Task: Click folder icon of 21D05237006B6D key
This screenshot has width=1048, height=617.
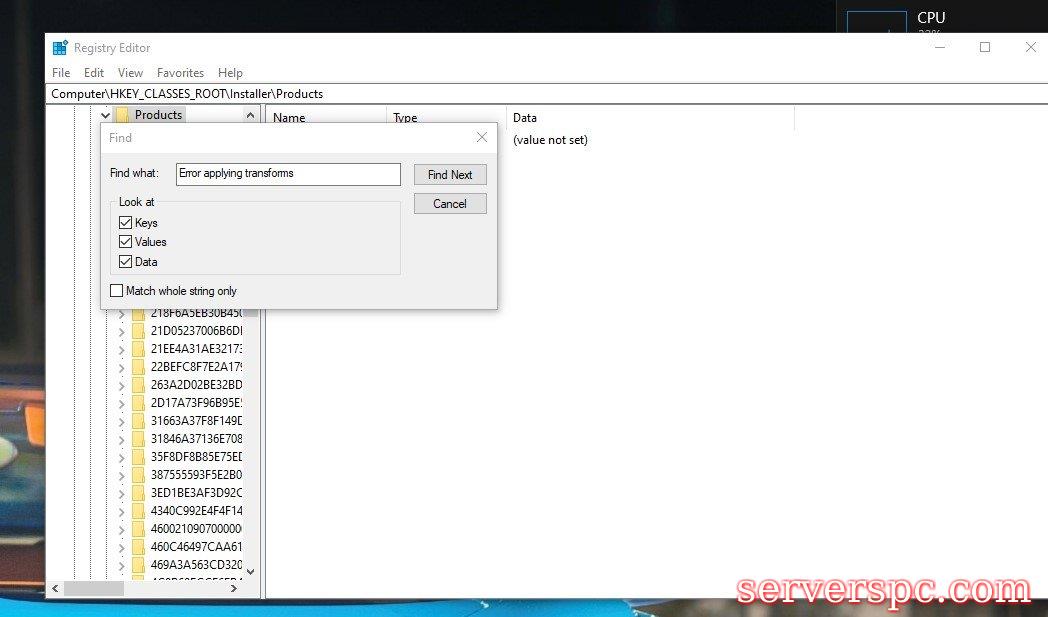Action: tap(138, 331)
